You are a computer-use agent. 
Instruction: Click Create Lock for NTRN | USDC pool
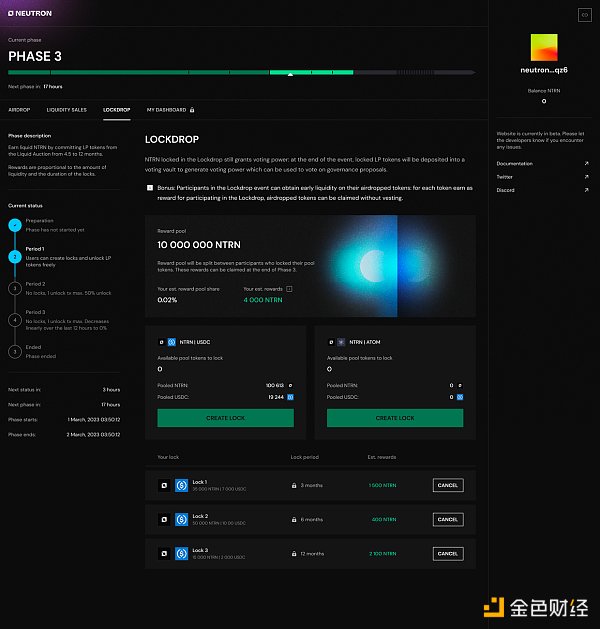(225, 418)
